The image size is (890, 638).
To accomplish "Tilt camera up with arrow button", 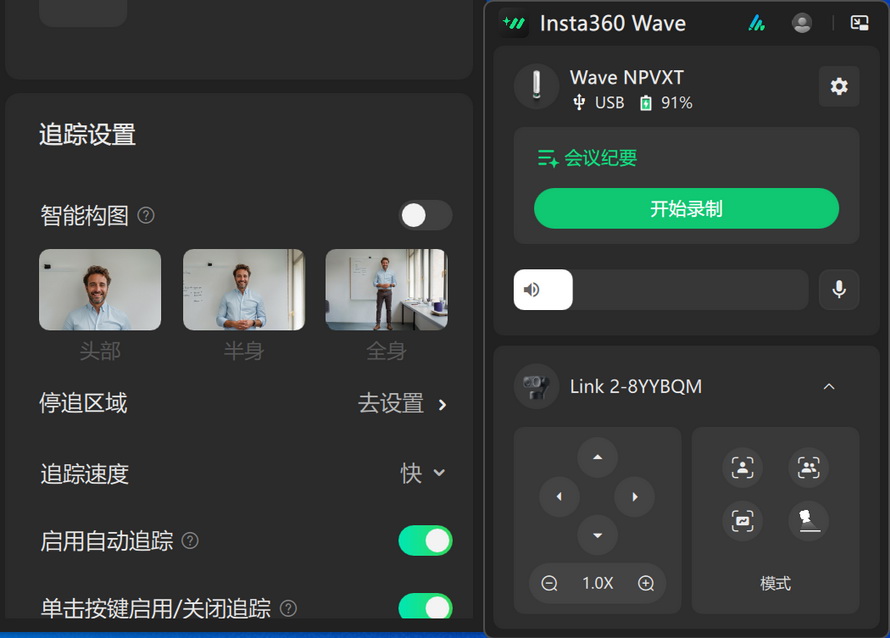I will pos(597,458).
